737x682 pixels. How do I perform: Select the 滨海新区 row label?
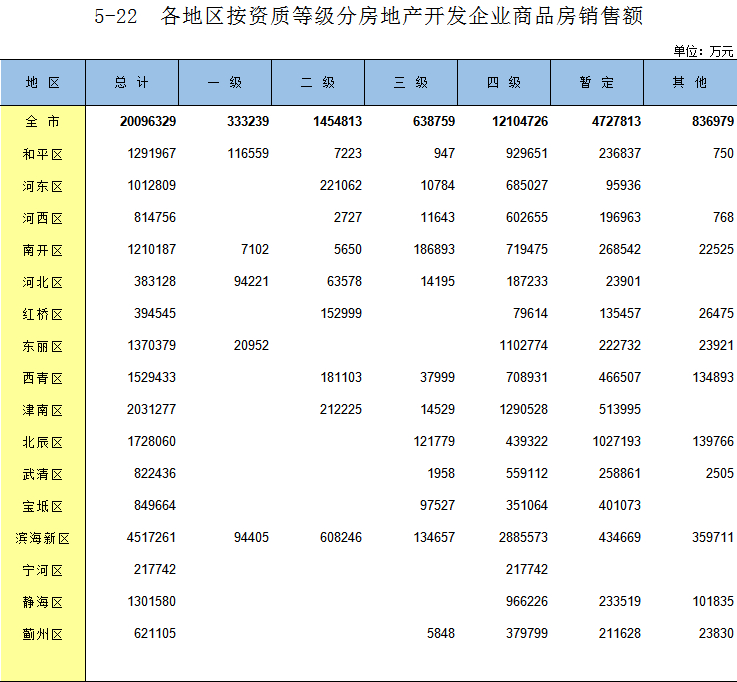43,538
